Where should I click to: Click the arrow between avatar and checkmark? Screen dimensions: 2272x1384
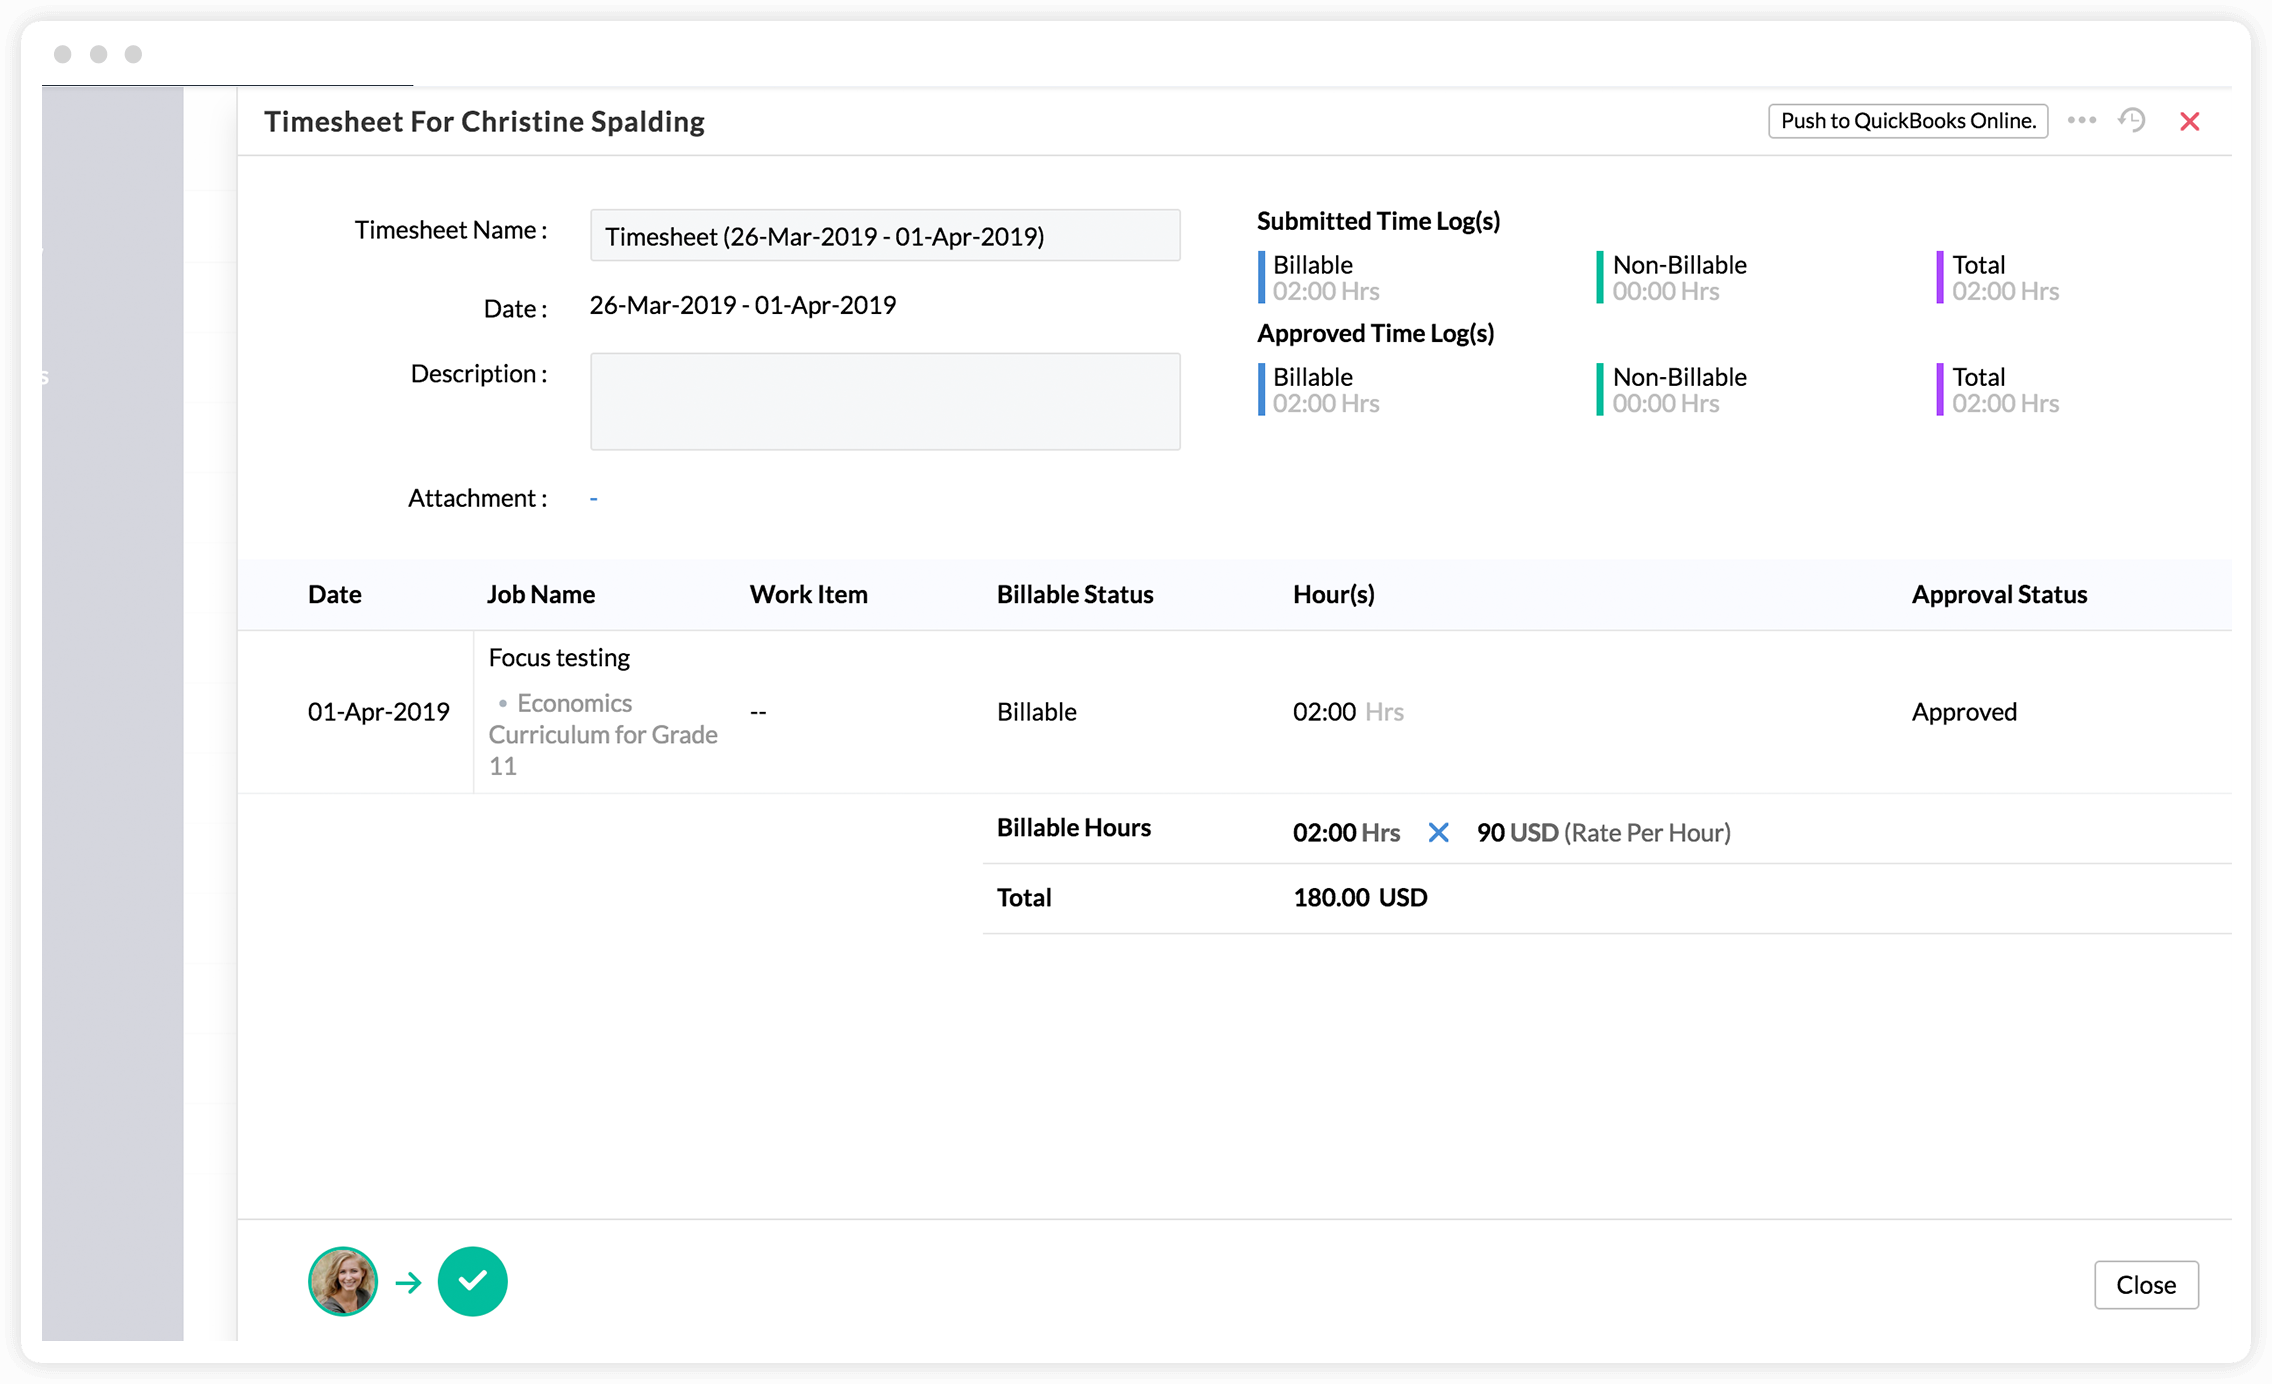point(408,1282)
